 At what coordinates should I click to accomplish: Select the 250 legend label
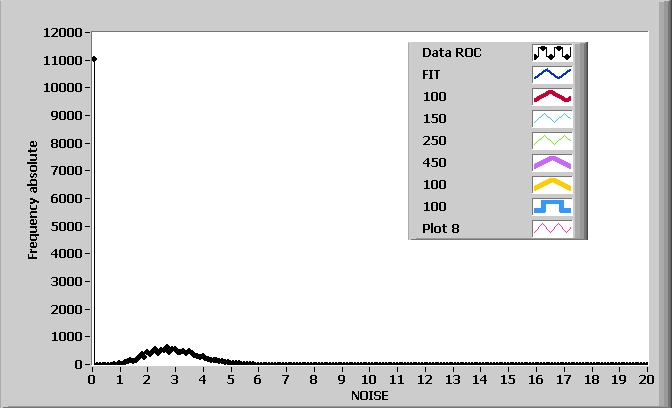click(x=434, y=140)
